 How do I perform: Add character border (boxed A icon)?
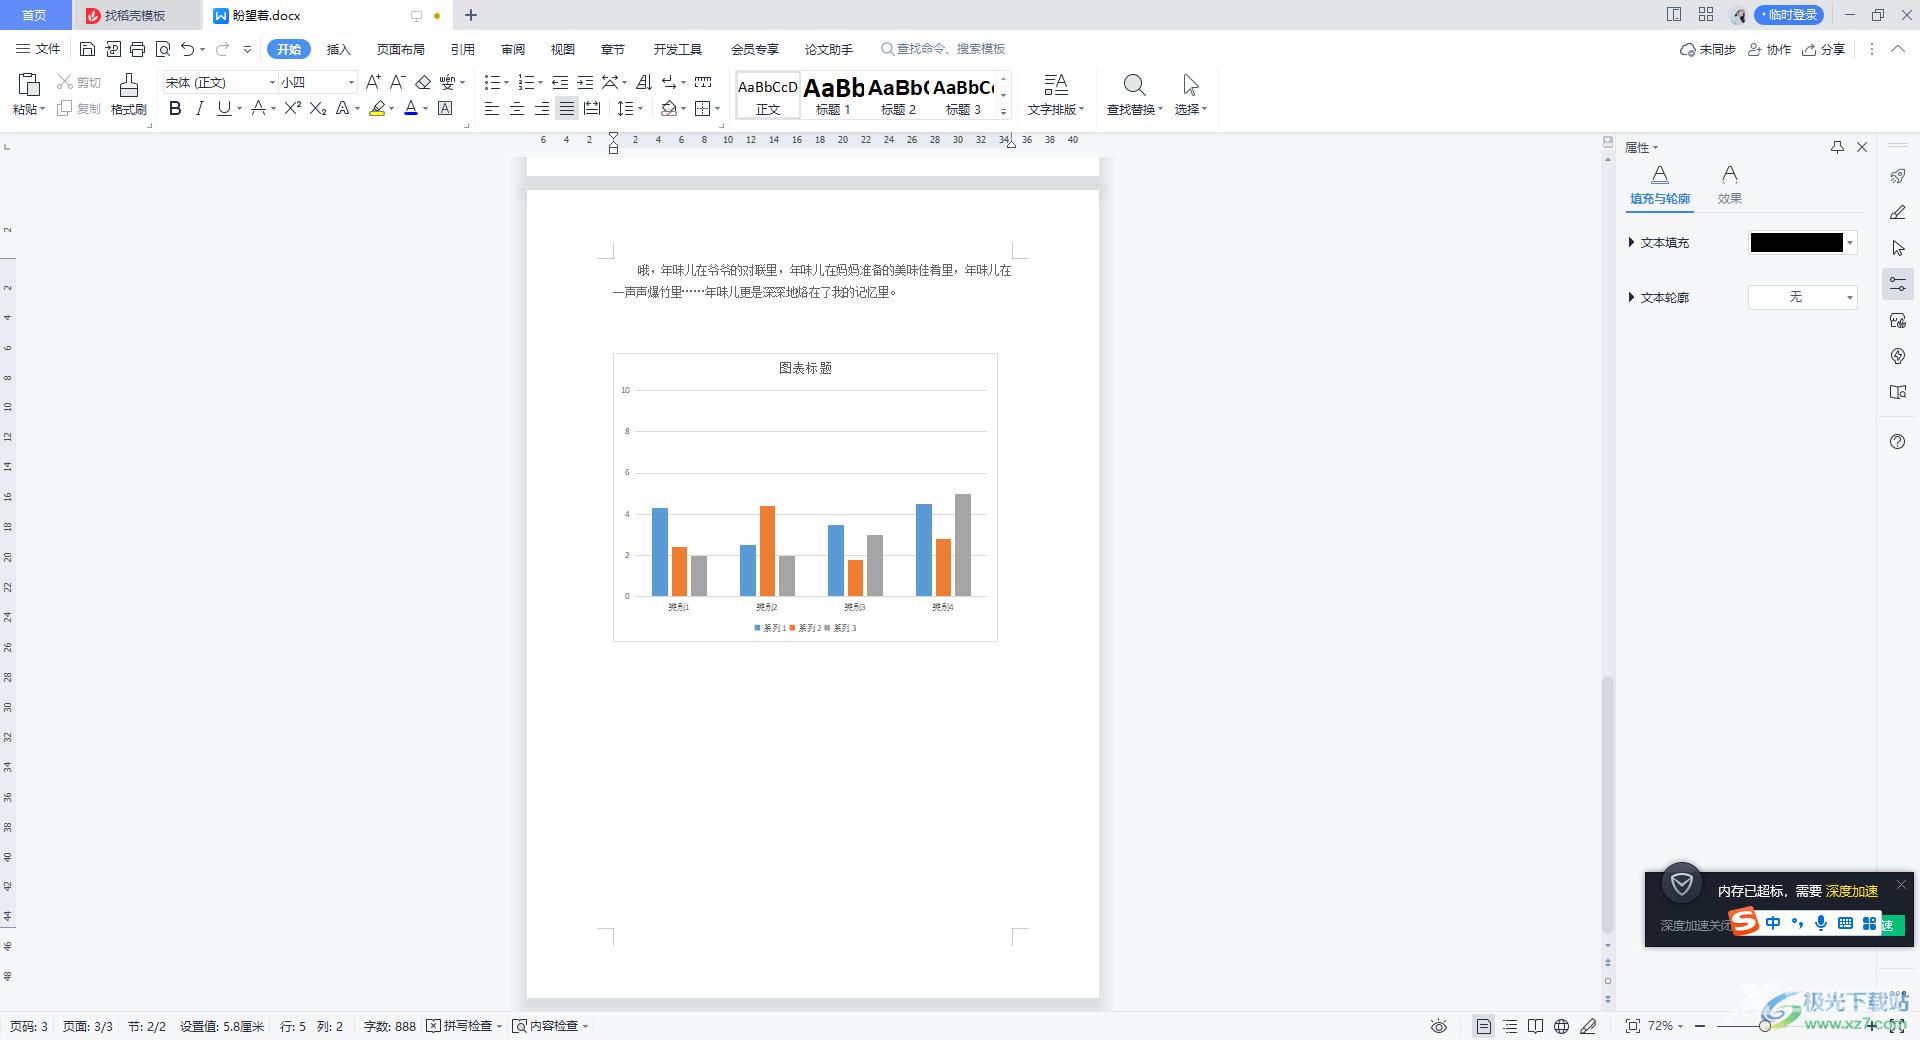446,108
